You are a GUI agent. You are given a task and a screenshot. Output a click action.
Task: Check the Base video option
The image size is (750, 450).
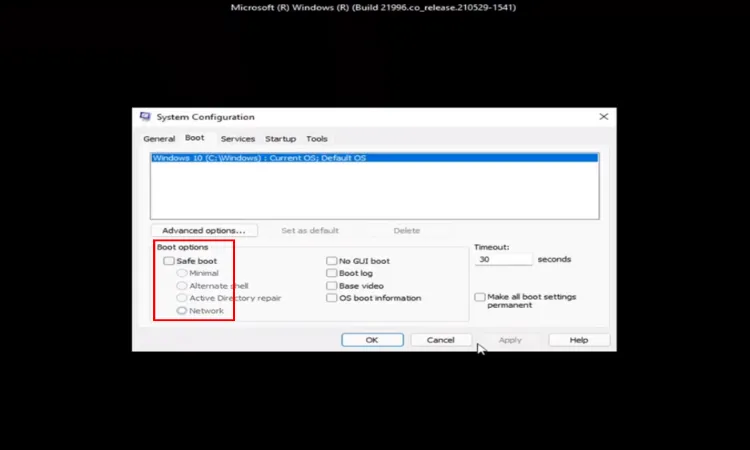tap(331, 285)
